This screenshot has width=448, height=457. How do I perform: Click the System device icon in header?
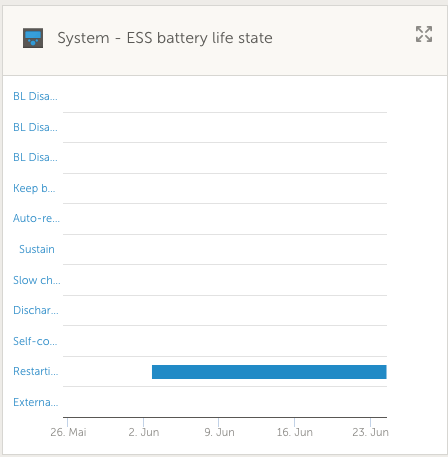[33, 38]
